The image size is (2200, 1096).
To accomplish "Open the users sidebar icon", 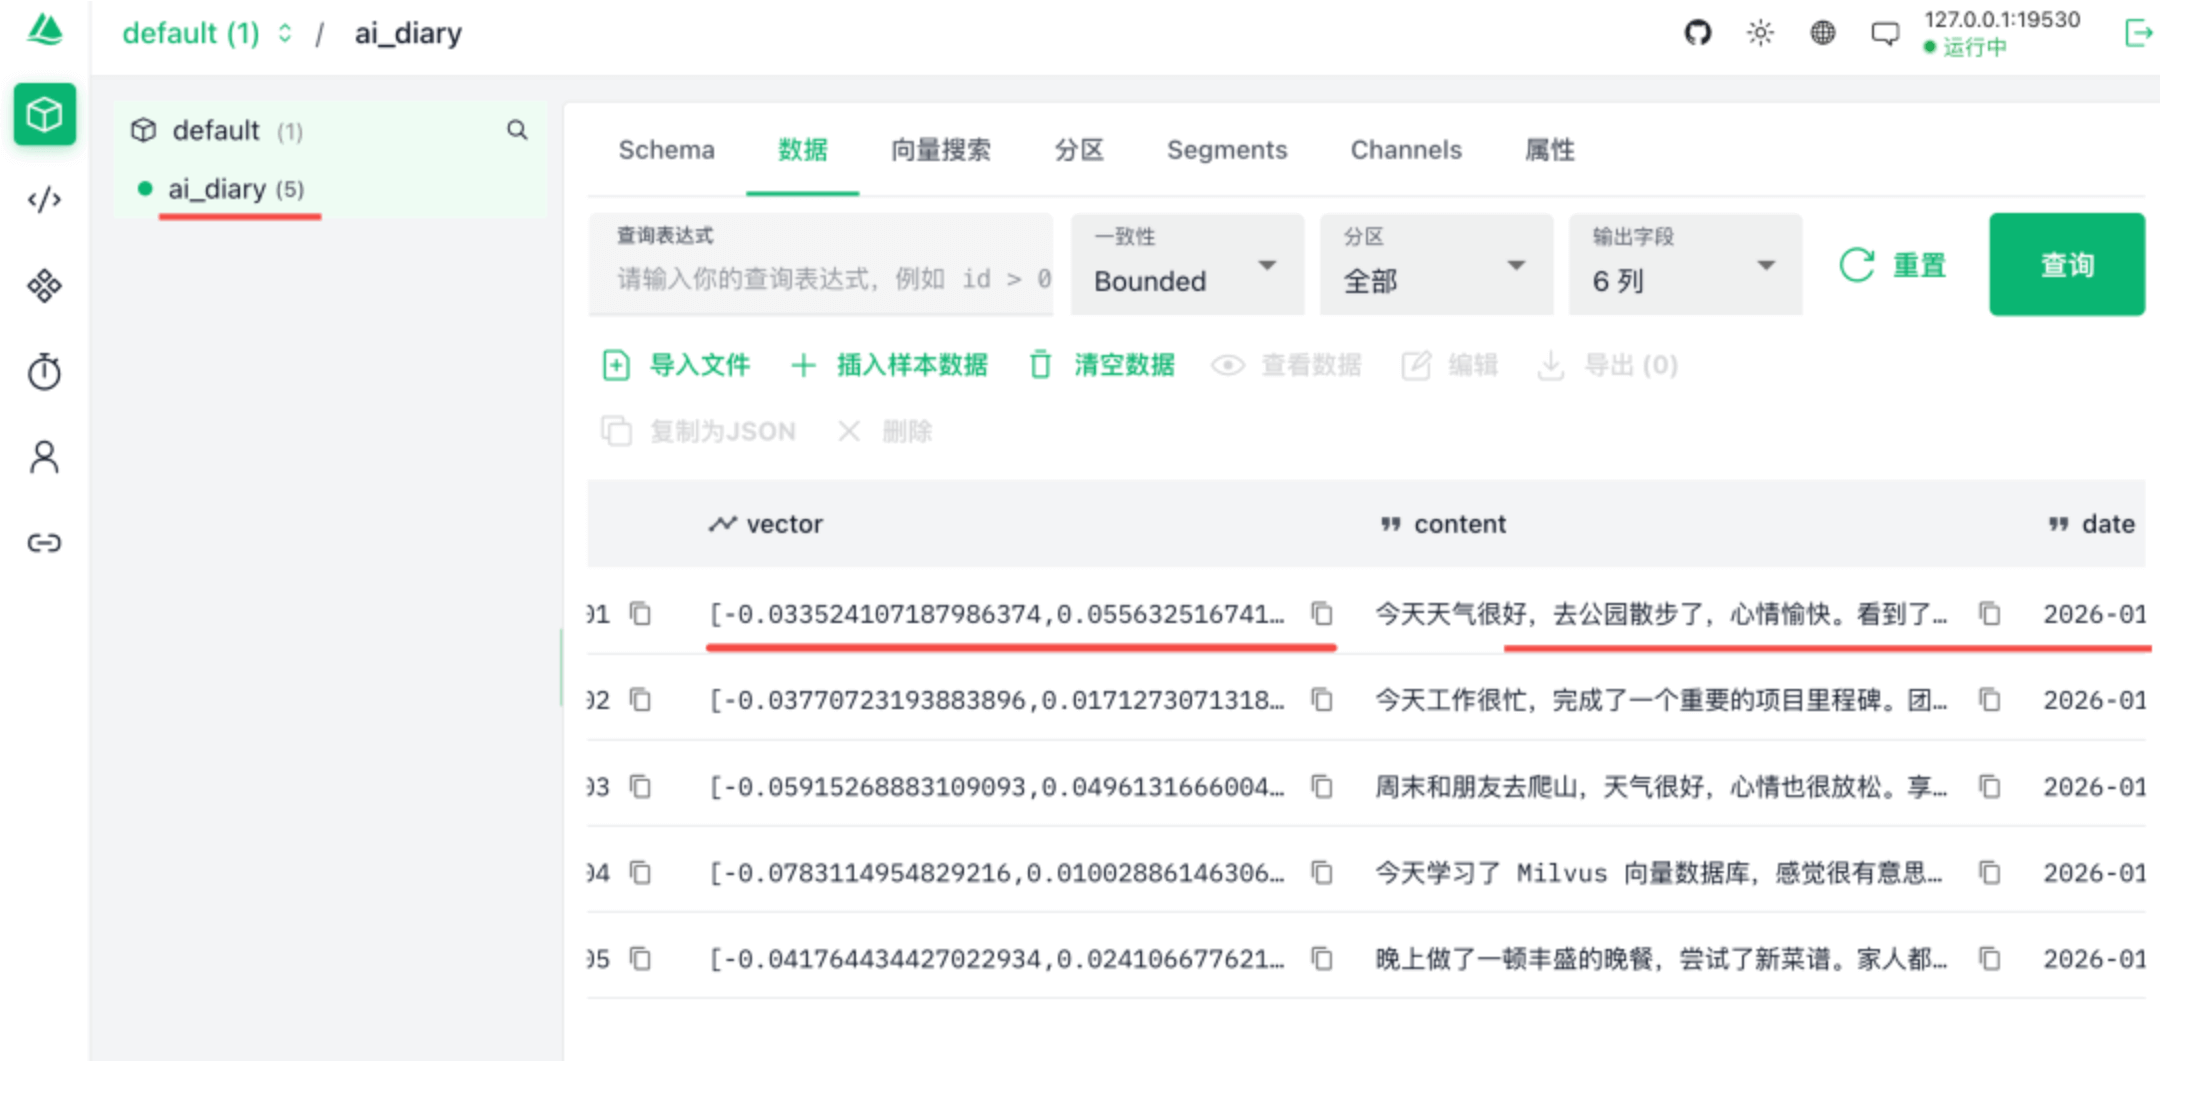I will click(x=45, y=457).
